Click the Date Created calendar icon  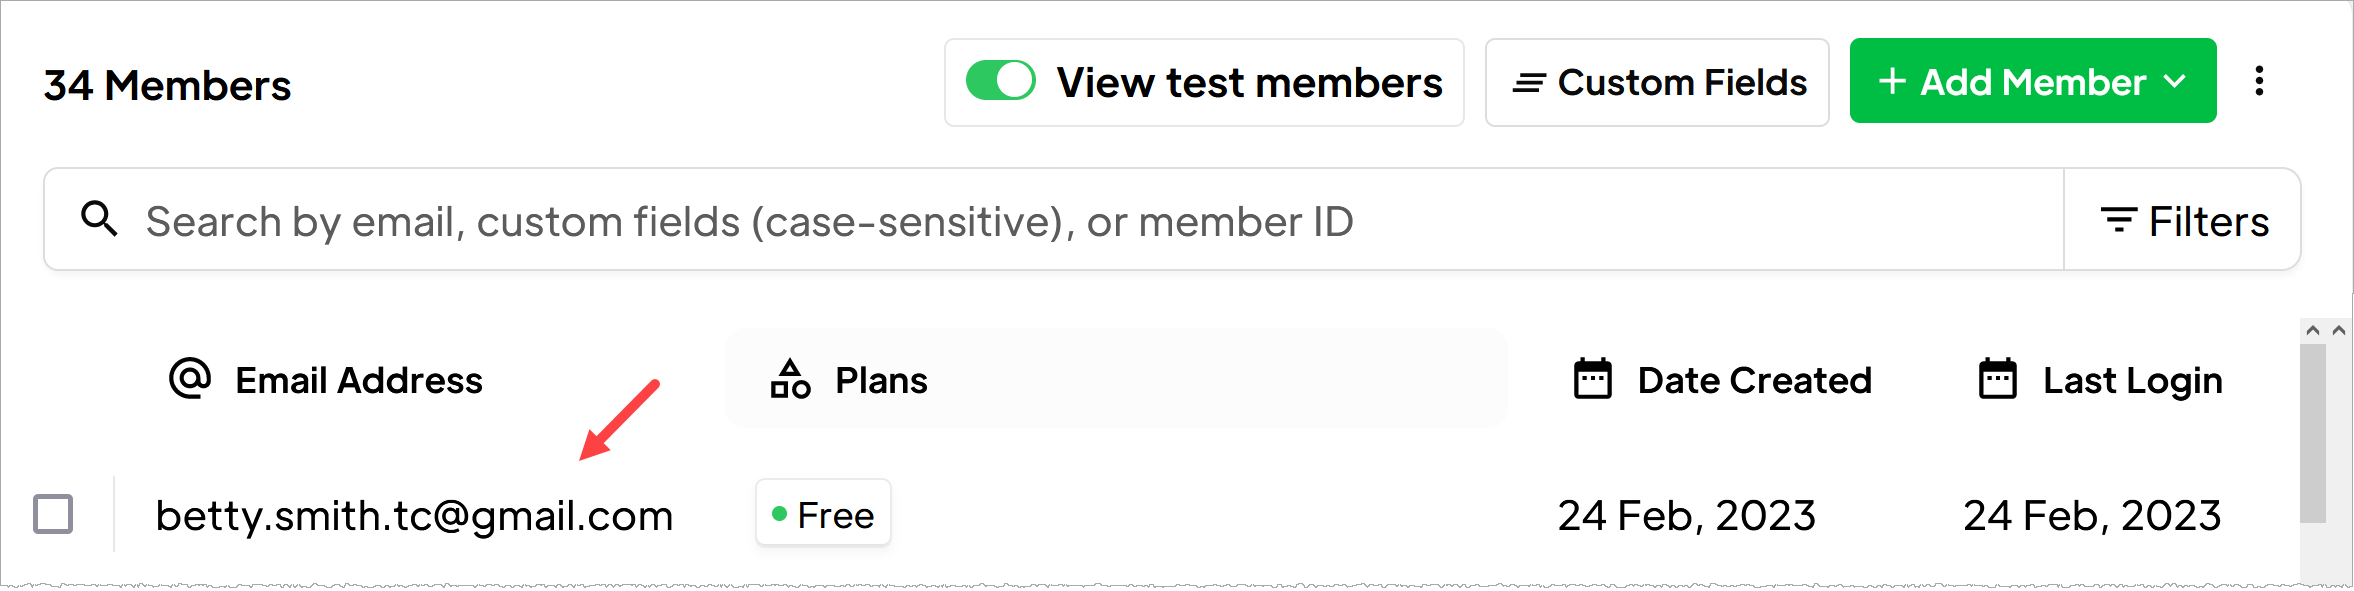[1592, 379]
